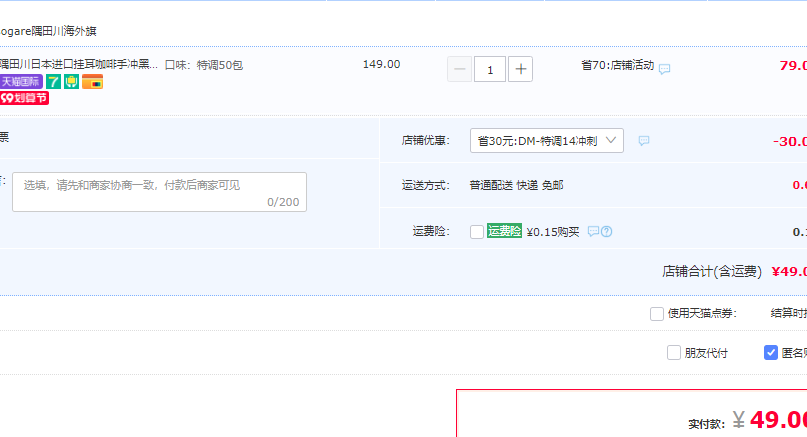The height and width of the screenshot is (437, 807).
Task: Click the 省70:店铺活动 promotion text
Action: [x=618, y=65]
